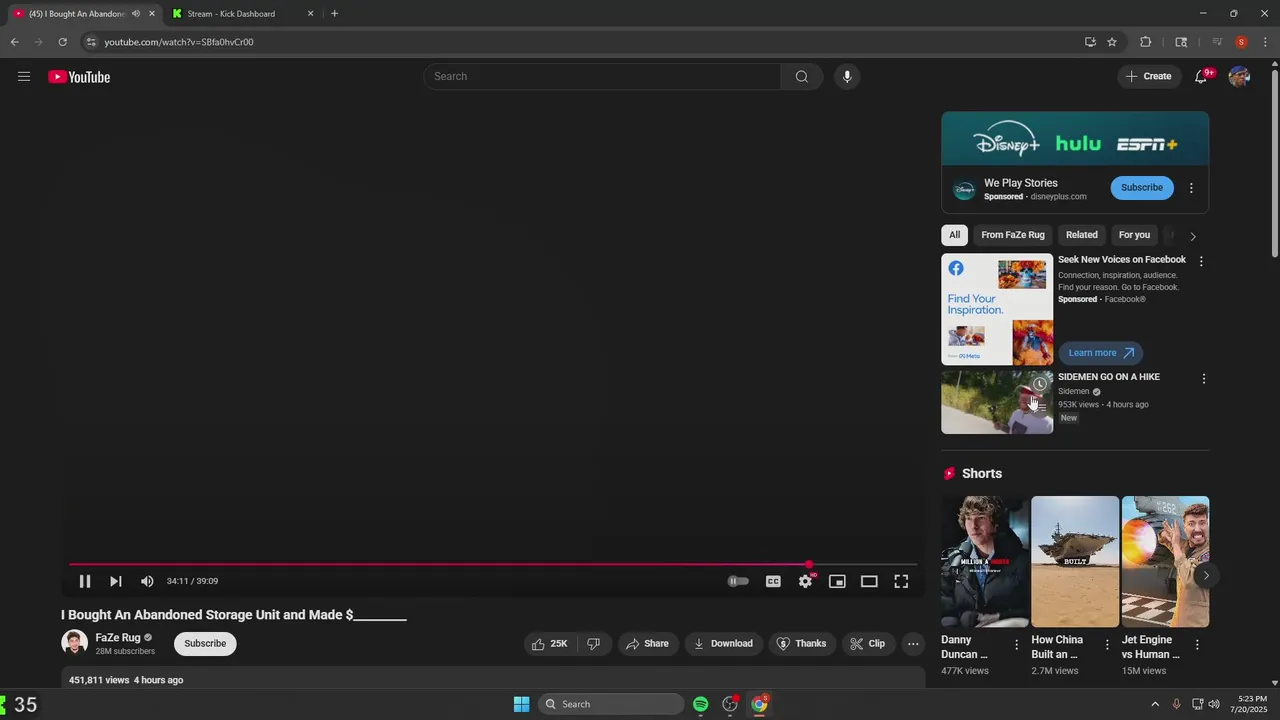Switch to Kick Dashboard browser tab

243,14
